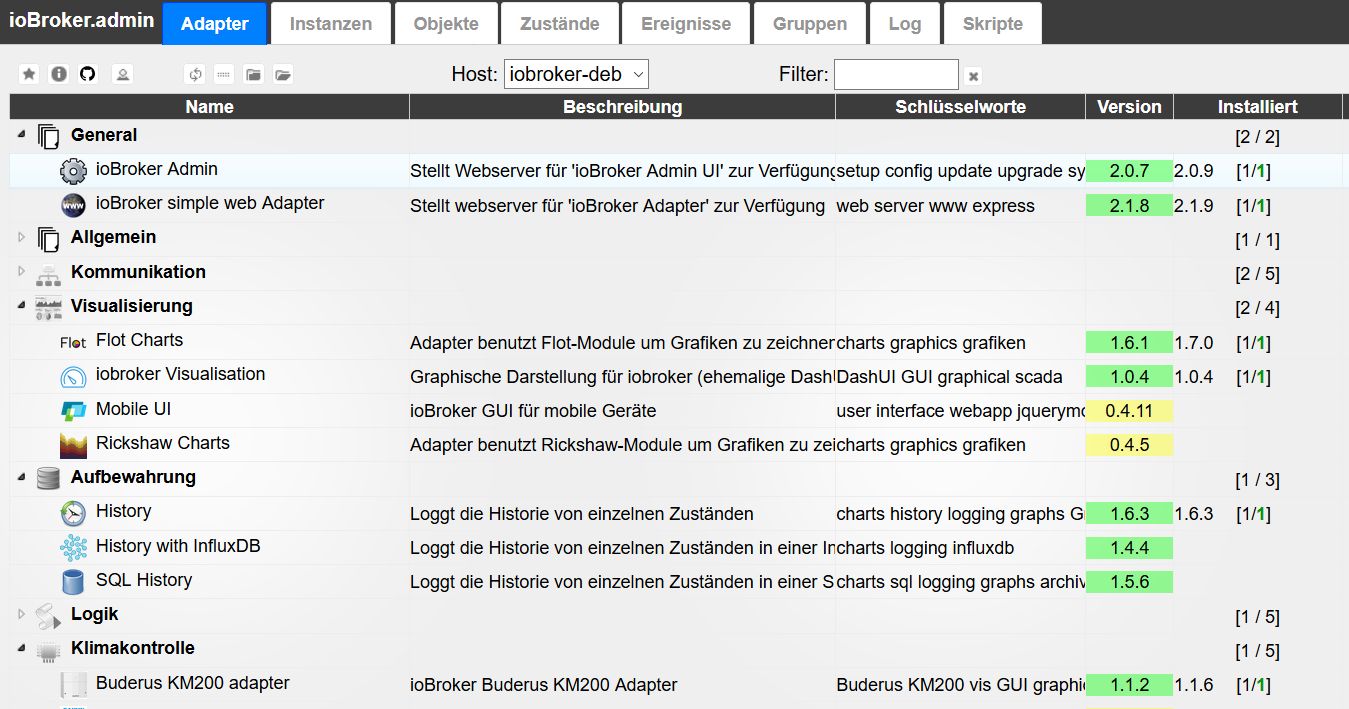Click the History with InfluxDB icon

tap(74, 548)
